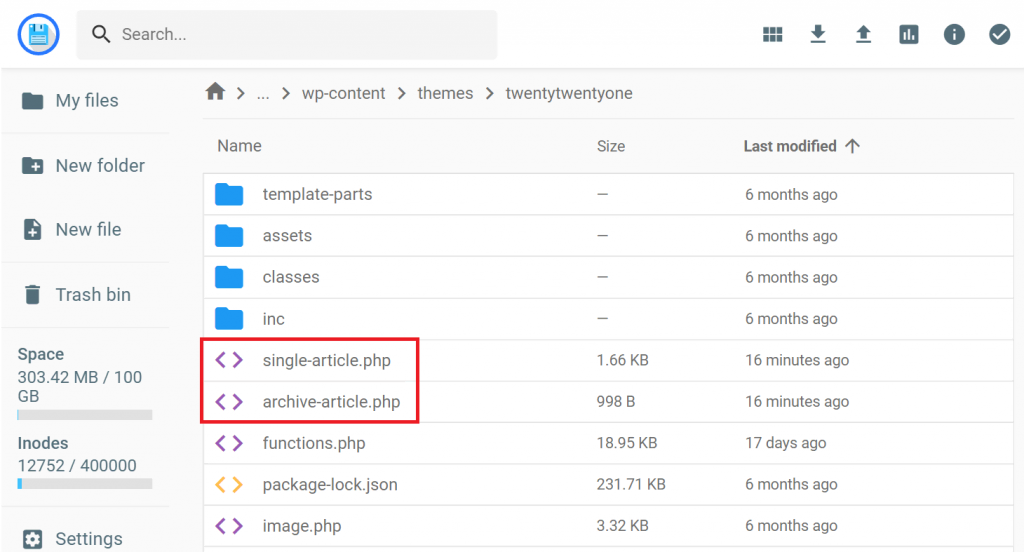Click the upload icon in toolbar
The height and width of the screenshot is (552, 1024).
click(863, 35)
